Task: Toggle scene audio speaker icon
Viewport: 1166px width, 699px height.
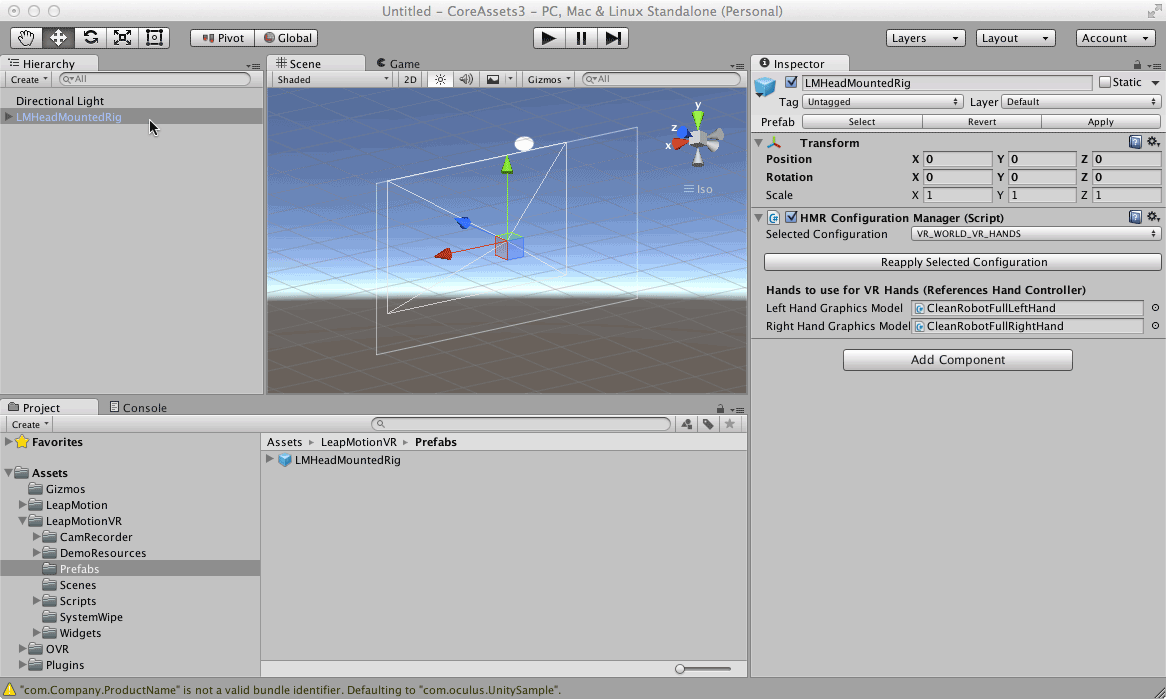Action: click(466, 80)
